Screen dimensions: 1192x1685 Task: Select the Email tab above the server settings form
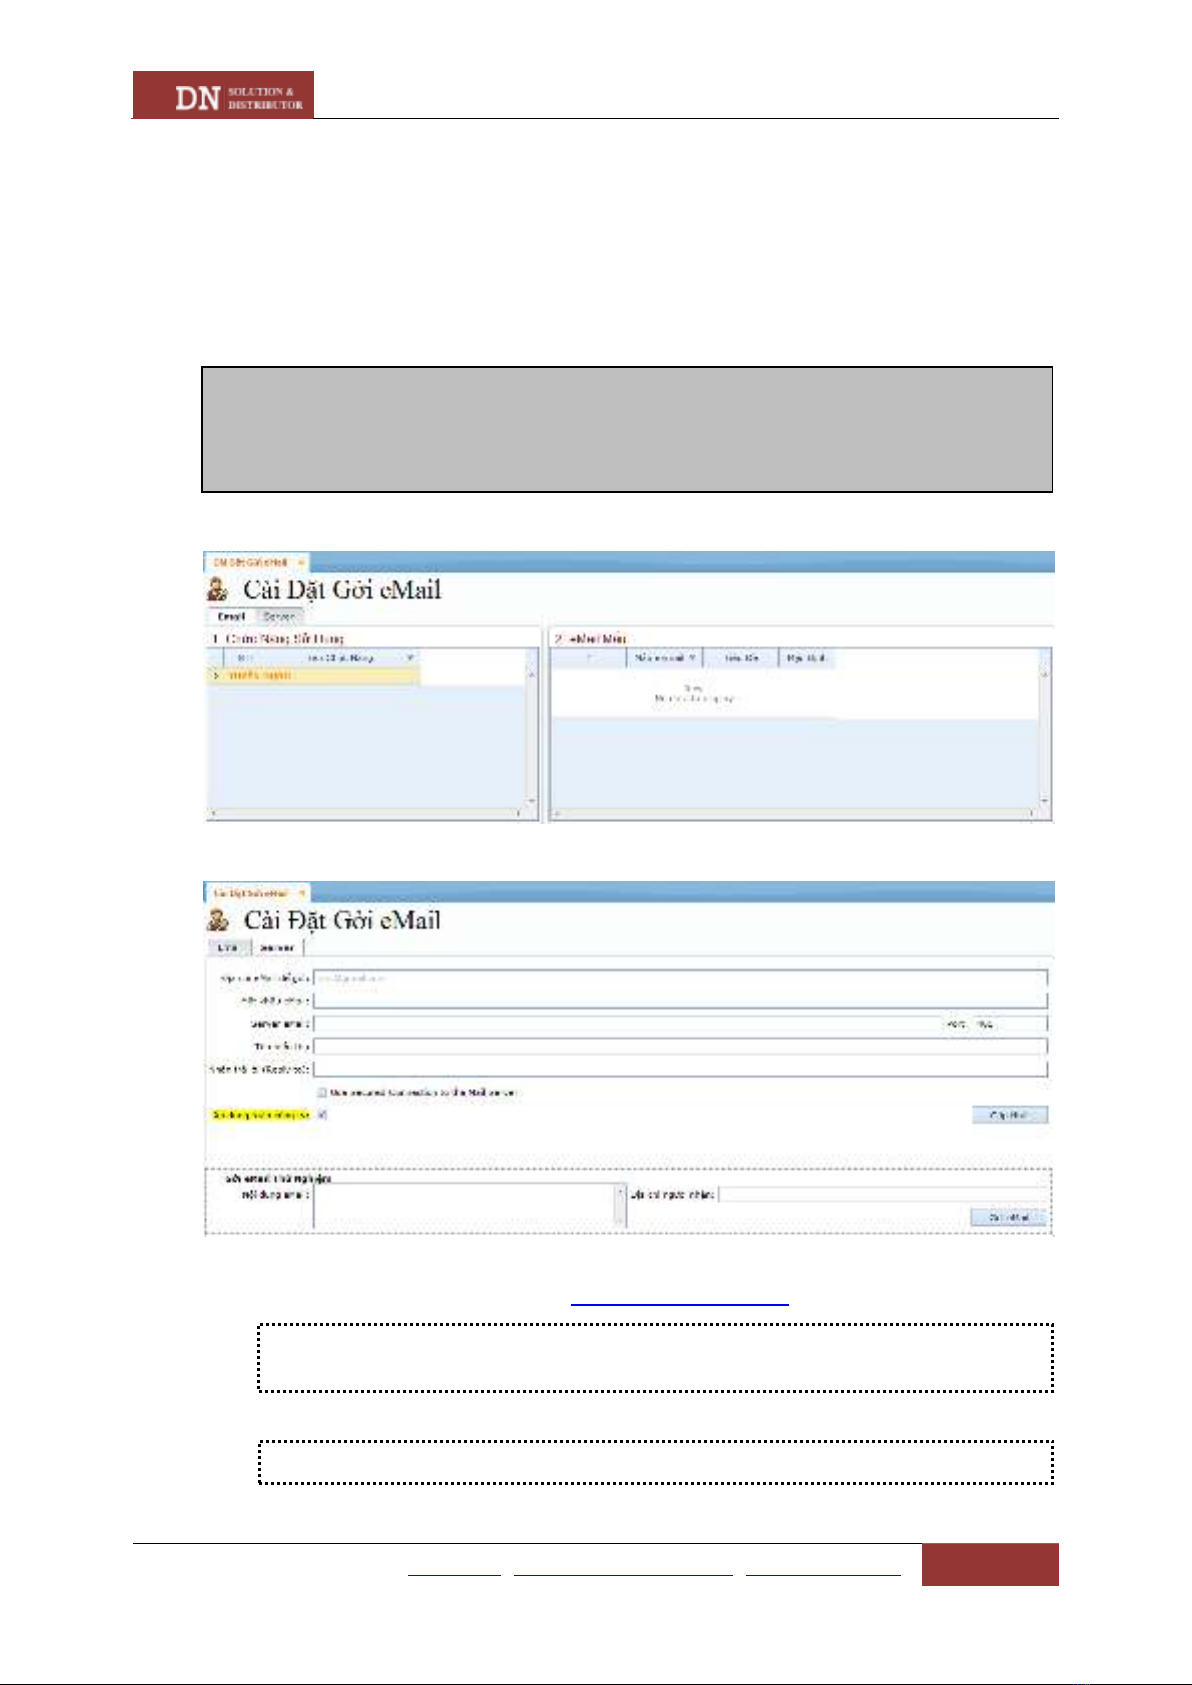pyautogui.click(x=228, y=947)
